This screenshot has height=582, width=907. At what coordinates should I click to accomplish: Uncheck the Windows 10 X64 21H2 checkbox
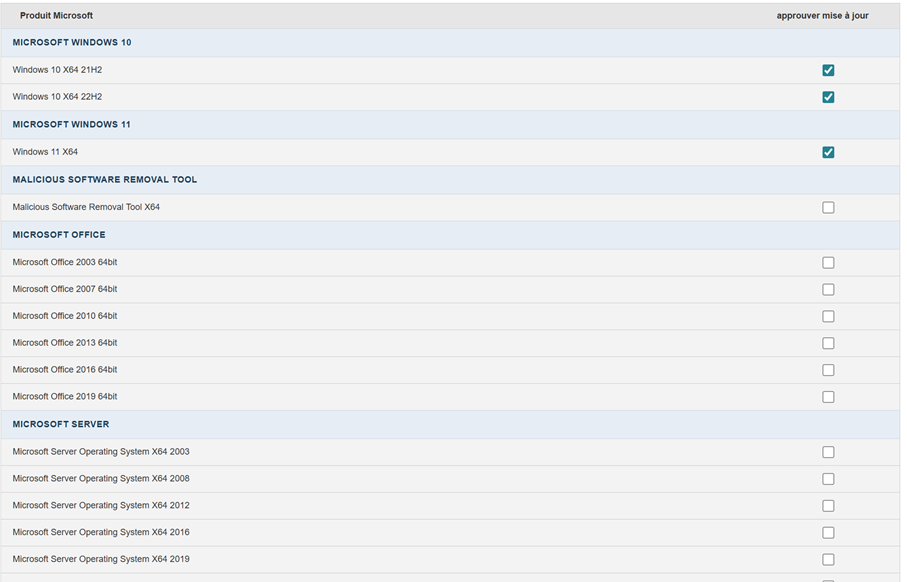[x=828, y=70]
